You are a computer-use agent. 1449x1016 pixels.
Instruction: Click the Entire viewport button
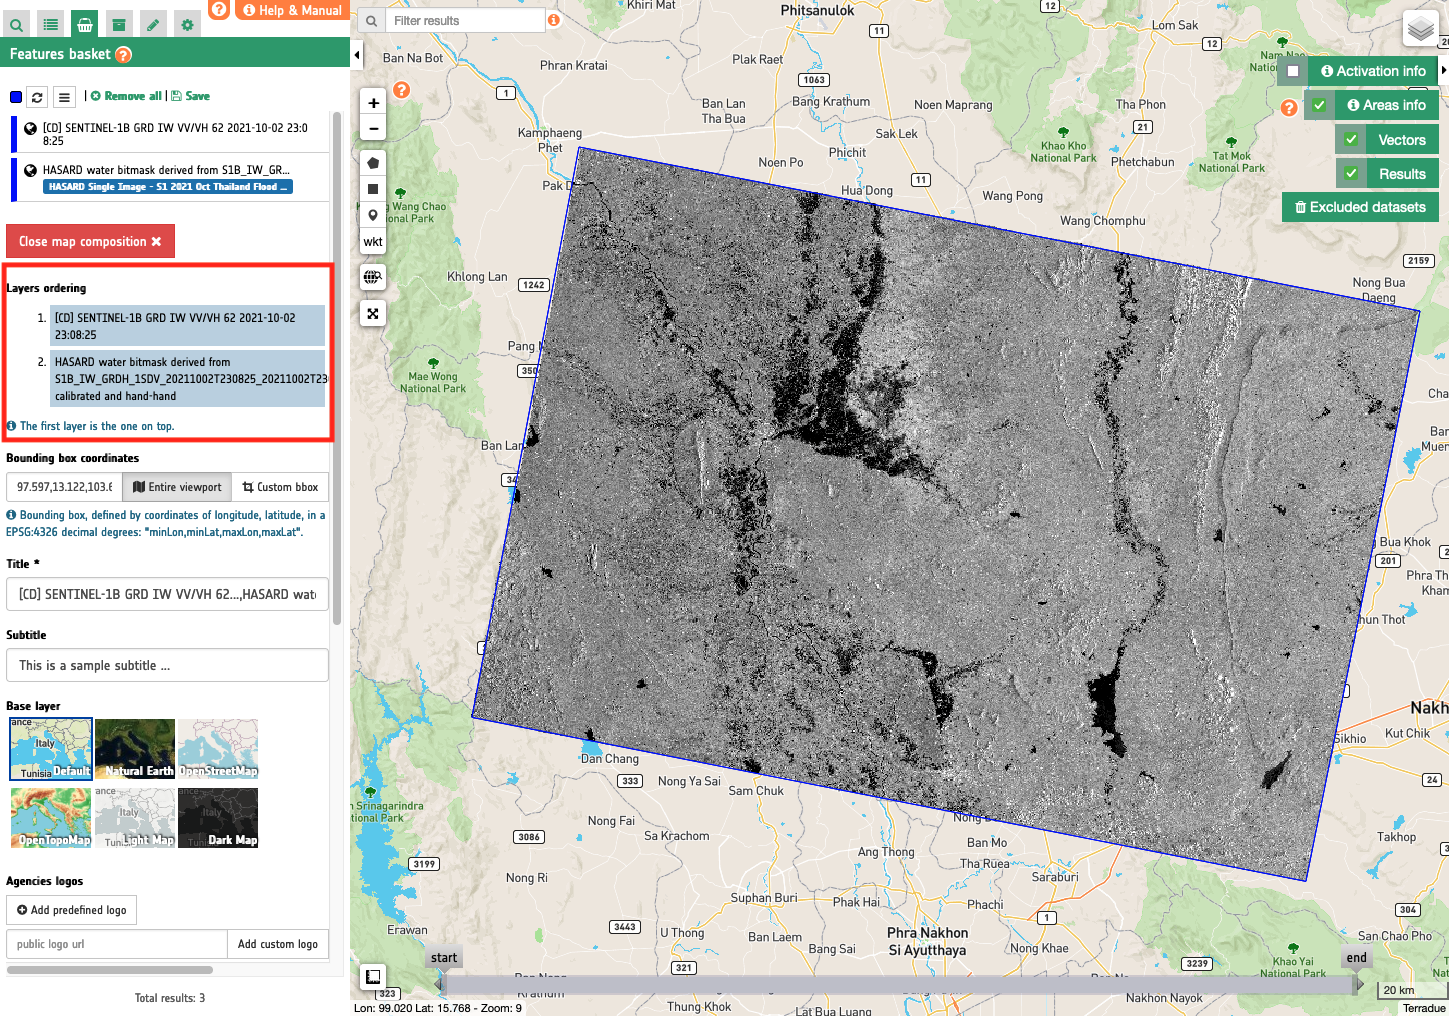coord(177,487)
